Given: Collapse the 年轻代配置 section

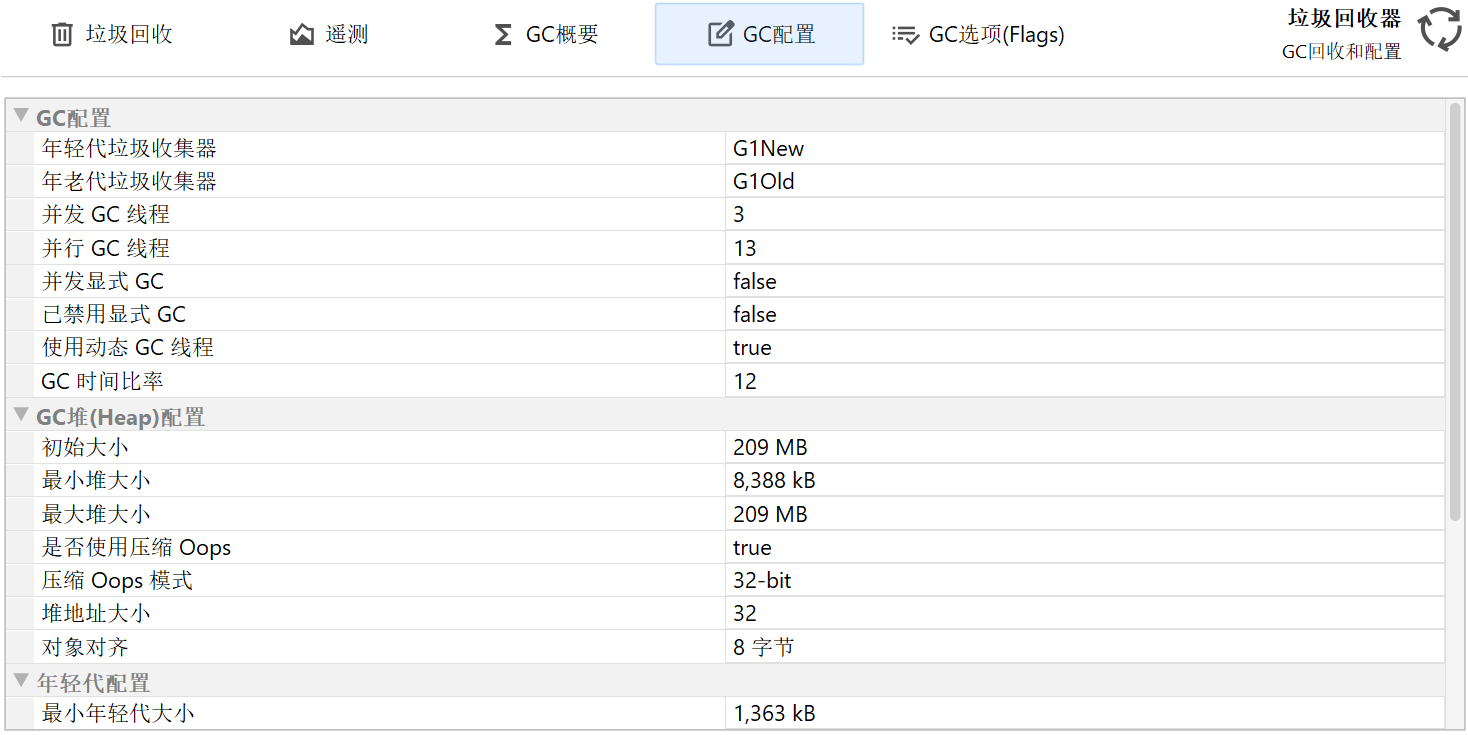Looking at the screenshot, I should point(21,681).
